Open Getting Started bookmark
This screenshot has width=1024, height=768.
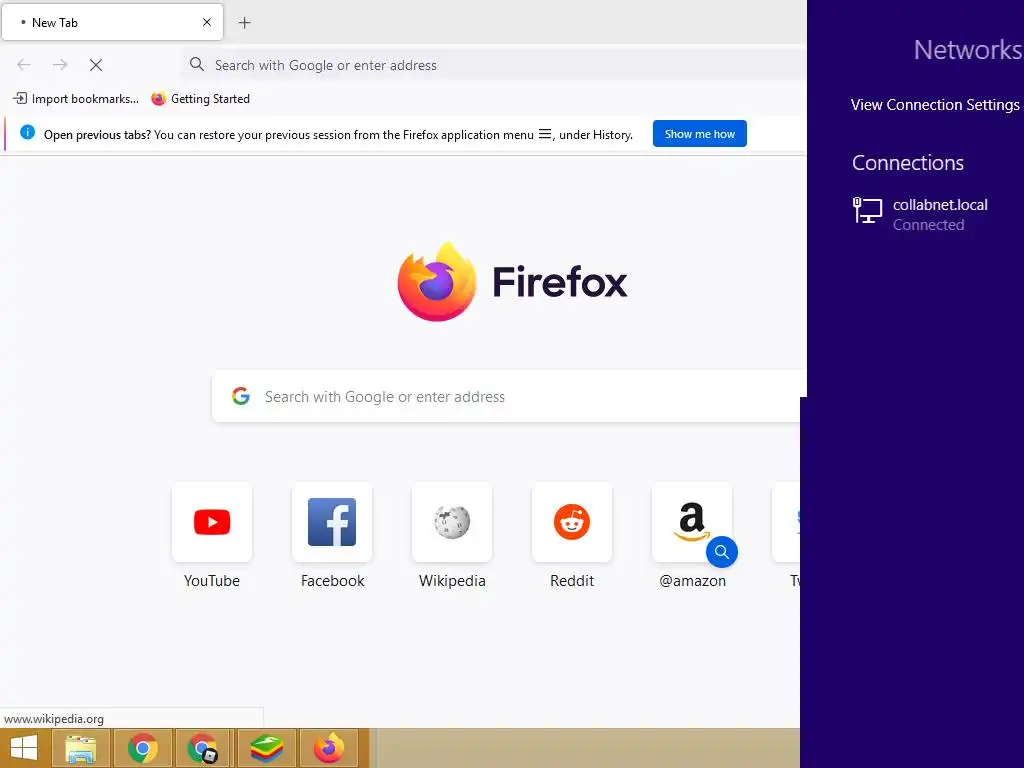(200, 99)
